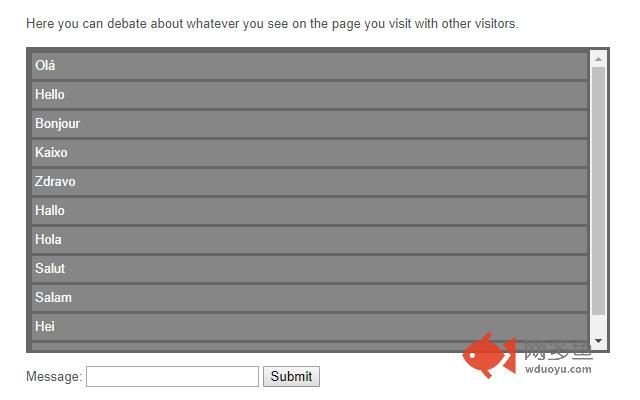Image resolution: width=640 pixels, height=400 pixels.
Task: Click the scroll up arrow in chat list
Action: 599,58
